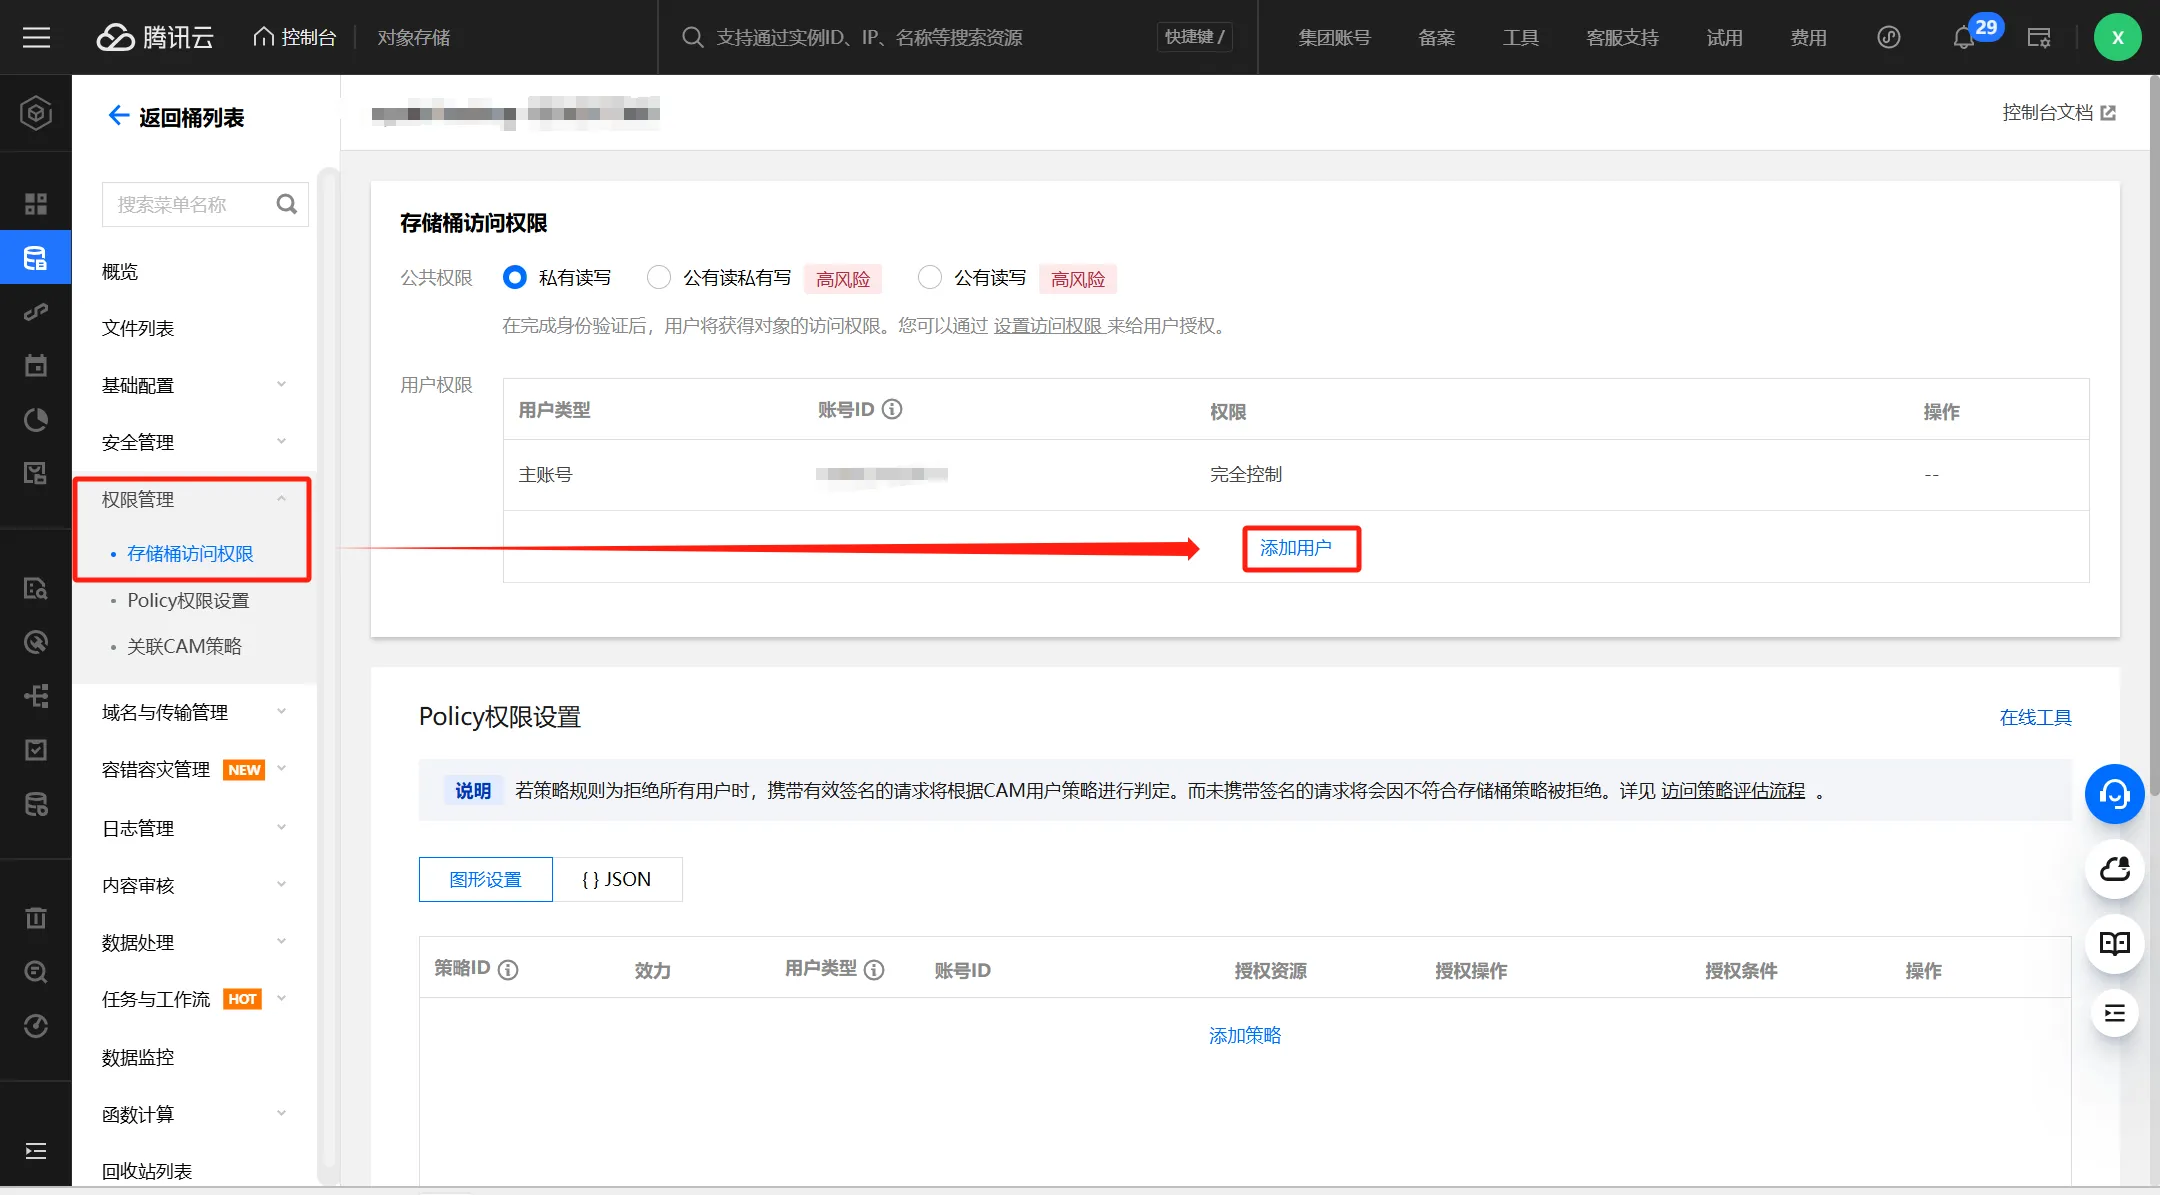The image size is (2160, 1195).
Task: Open the 设置访问权限 link
Action: 1047,325
